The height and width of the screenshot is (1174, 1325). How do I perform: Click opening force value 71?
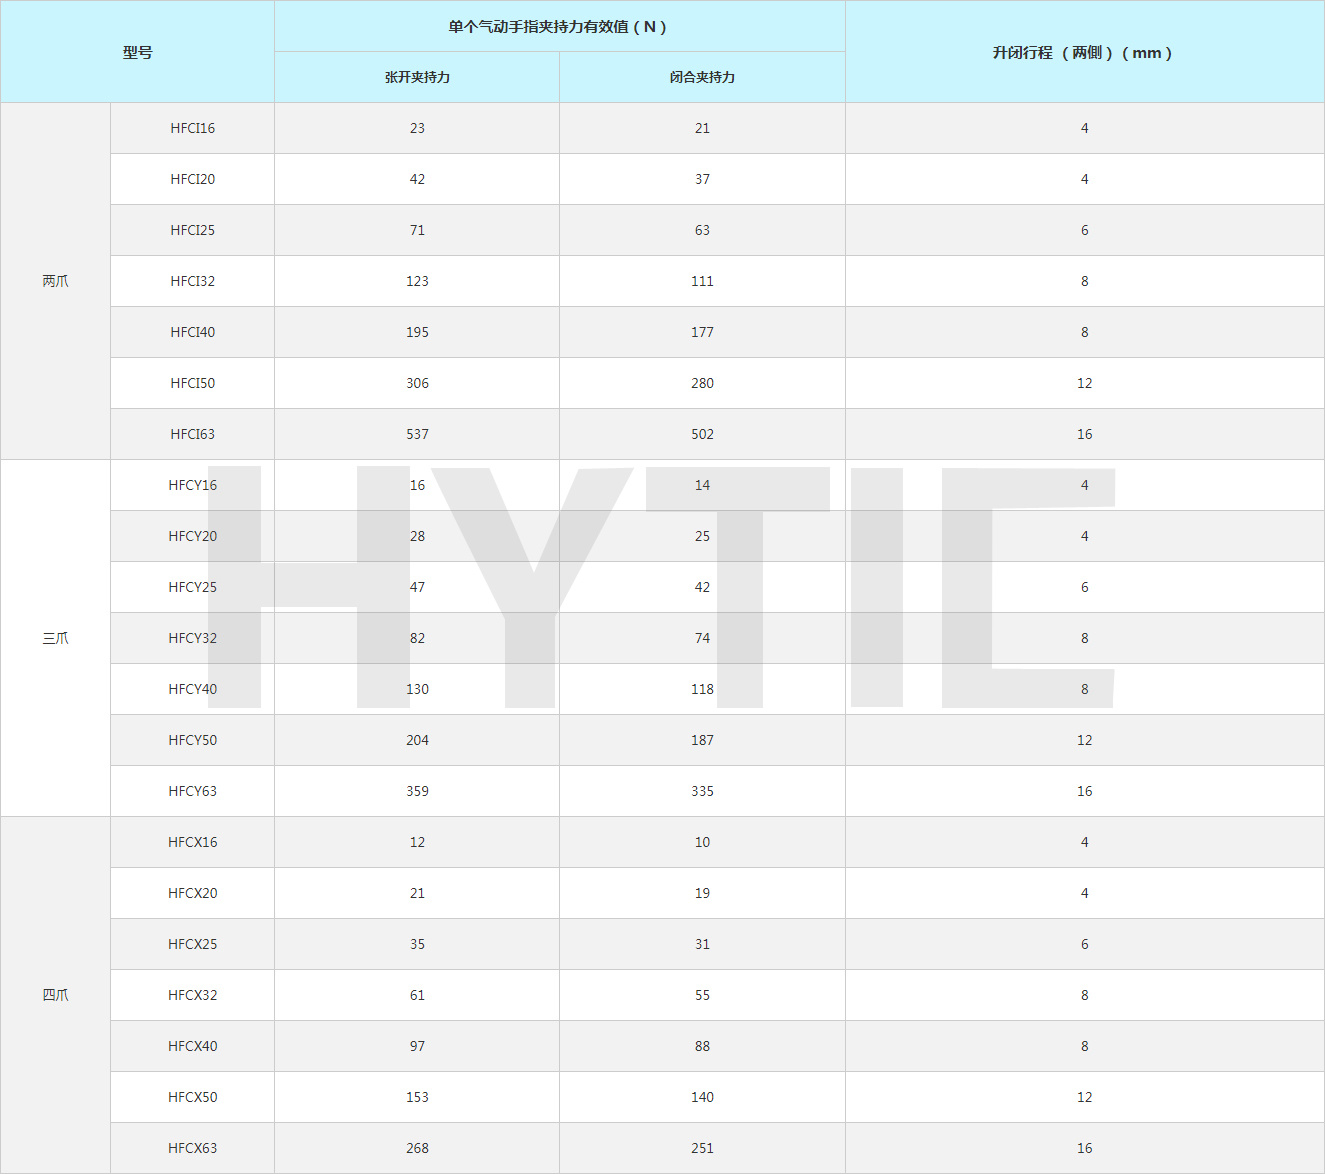[x=417, y=230]
